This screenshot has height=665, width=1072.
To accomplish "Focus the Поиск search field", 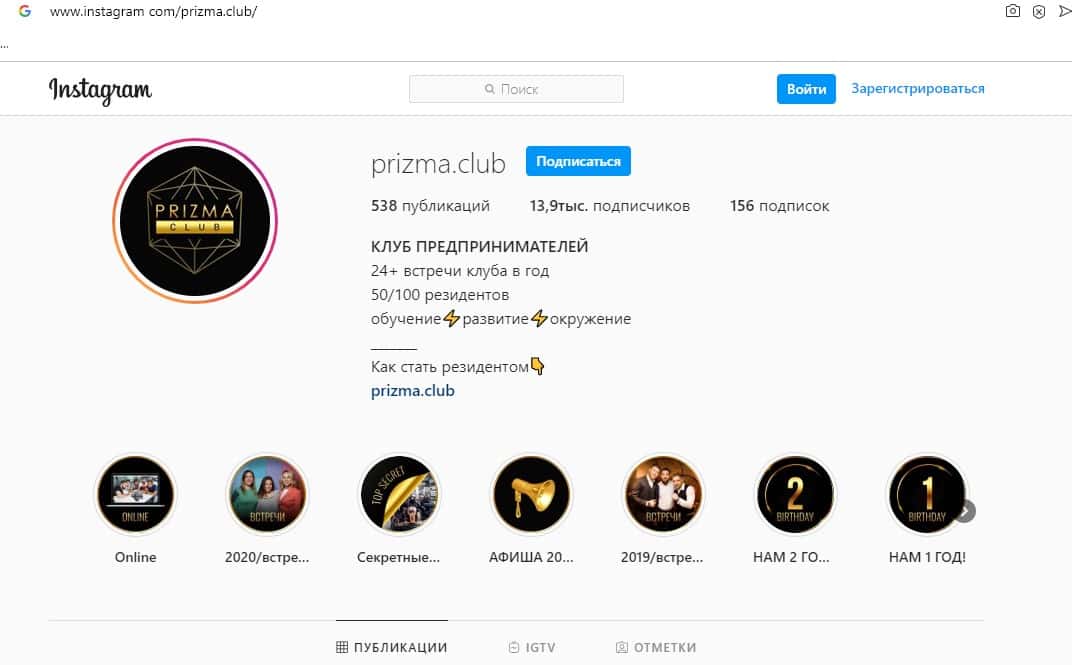I will (x=516, y=89).
